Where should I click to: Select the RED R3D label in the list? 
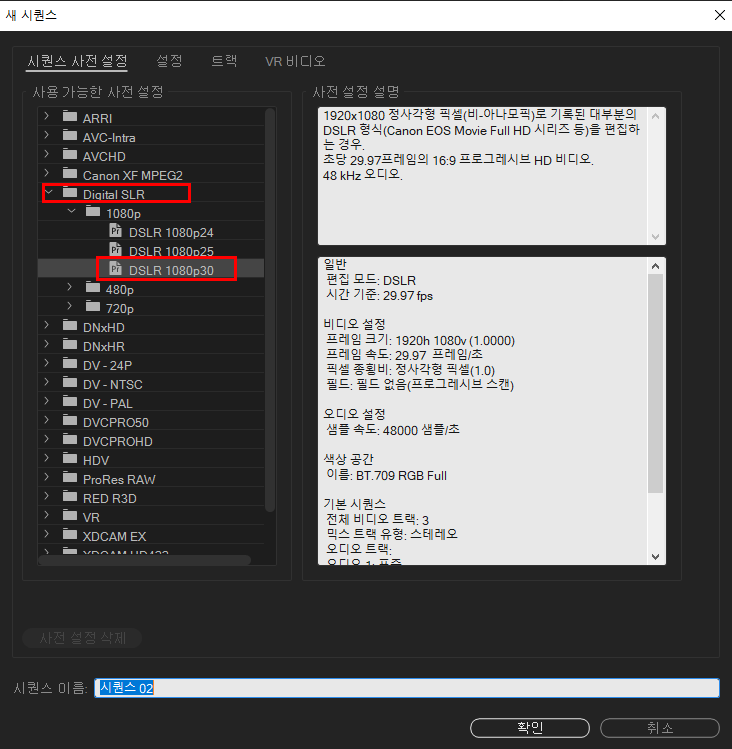[109, 498]
